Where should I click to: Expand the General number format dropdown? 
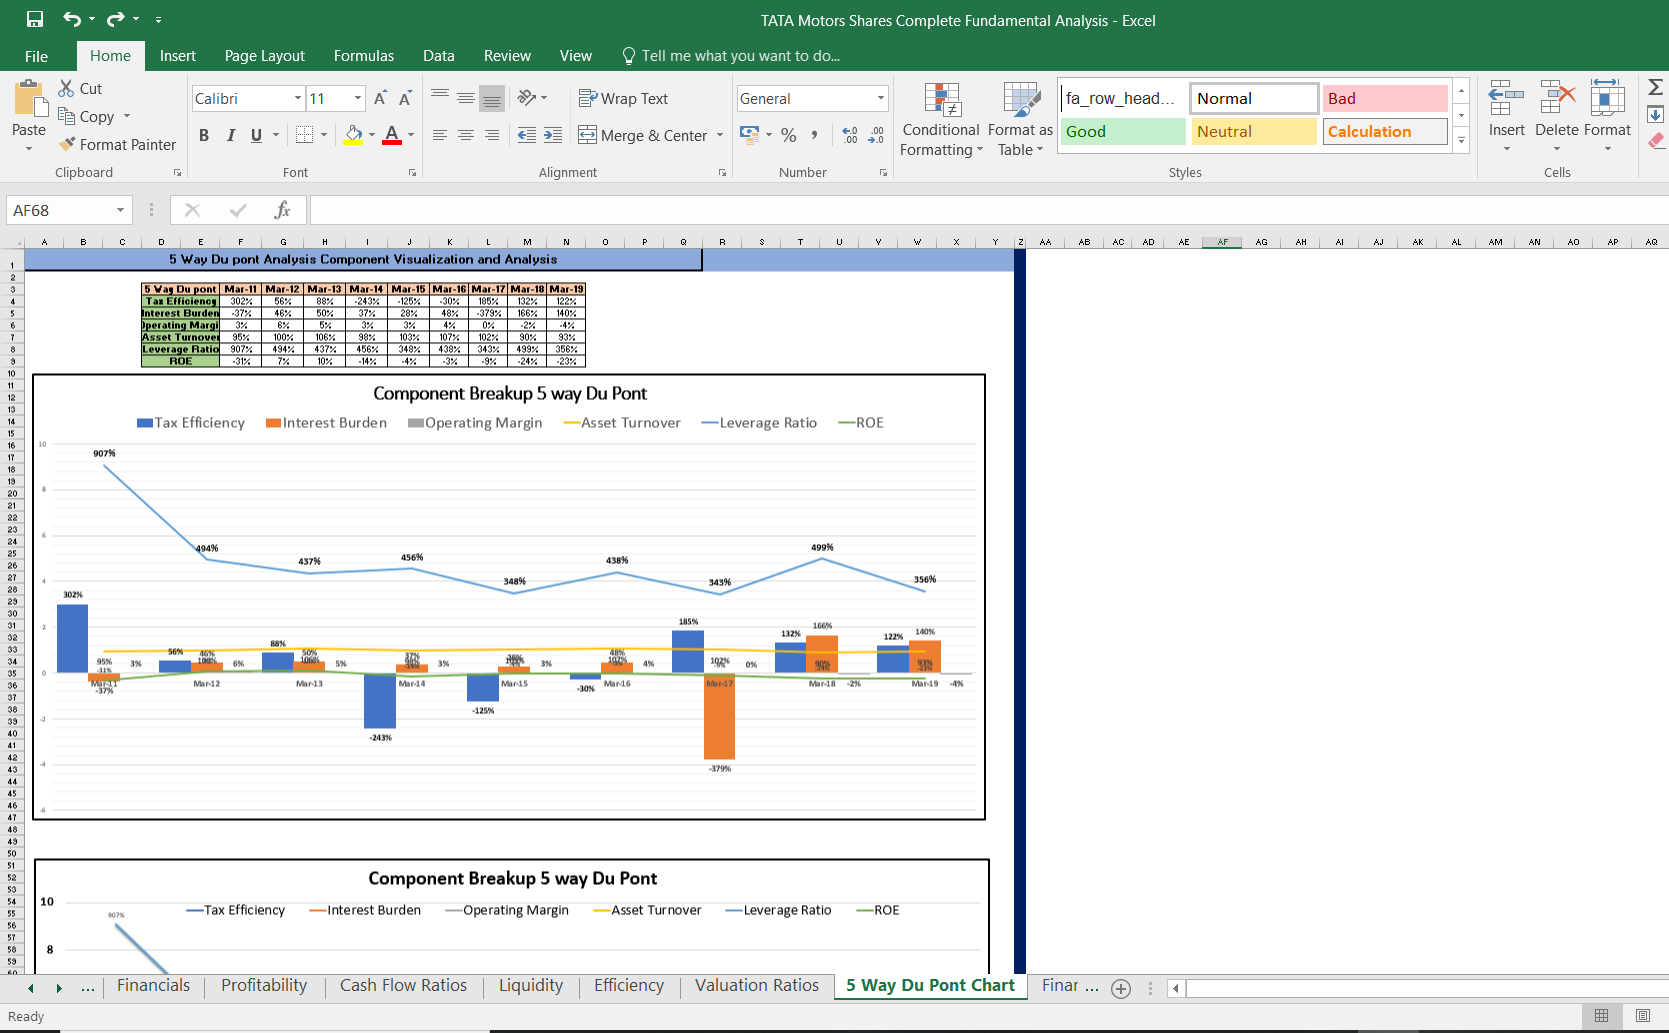(881, 98)
